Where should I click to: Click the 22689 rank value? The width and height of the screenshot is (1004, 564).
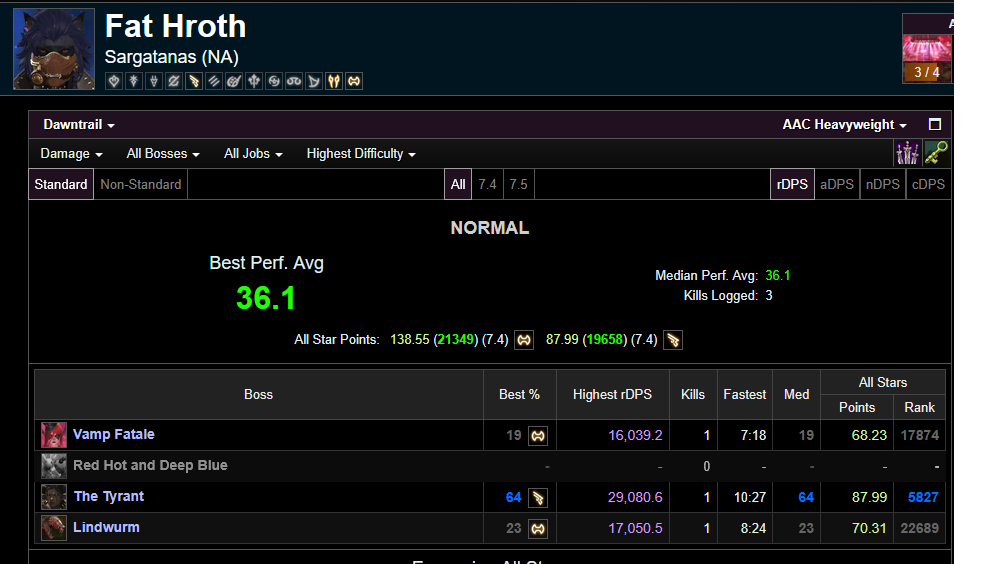point(919,529)
